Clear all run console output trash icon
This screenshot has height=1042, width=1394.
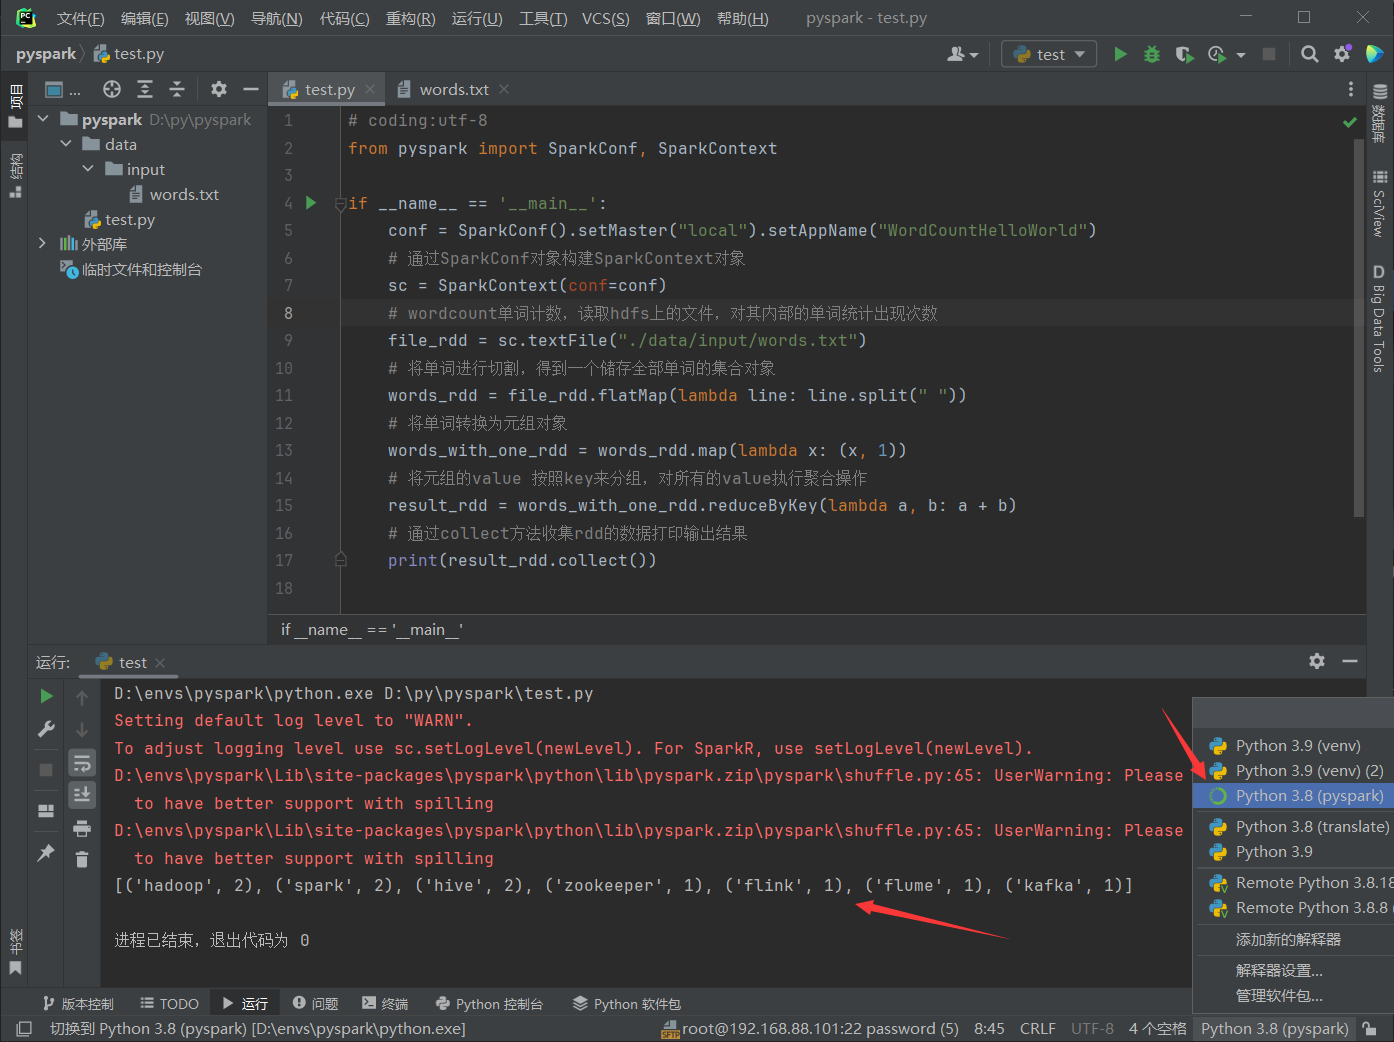[82, 859]
